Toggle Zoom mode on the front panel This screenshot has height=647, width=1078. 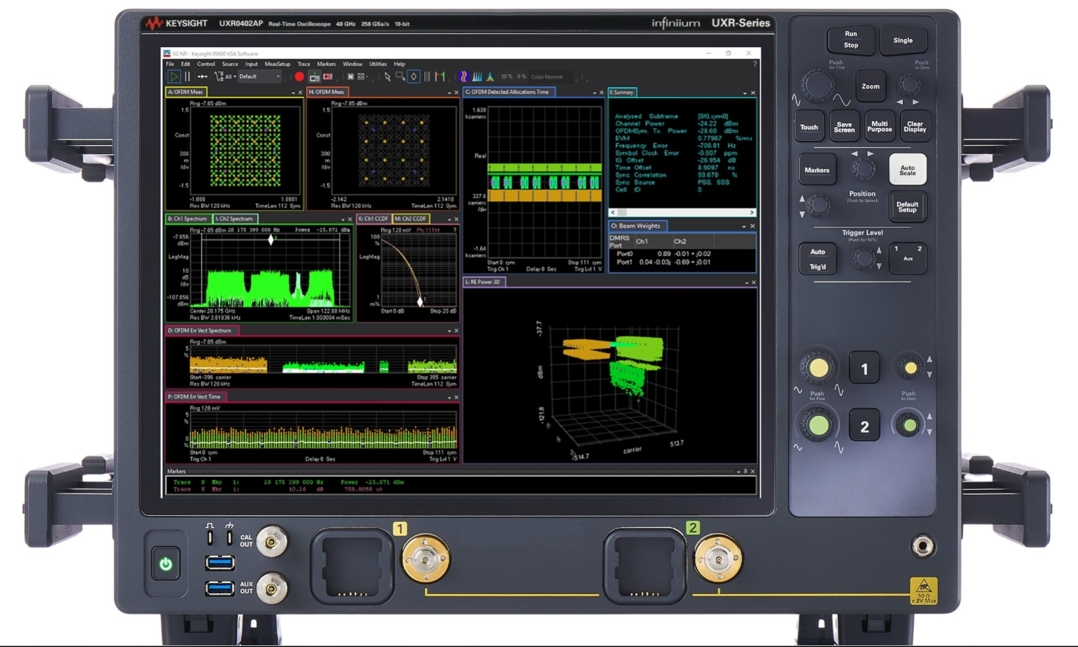point(870,87)
